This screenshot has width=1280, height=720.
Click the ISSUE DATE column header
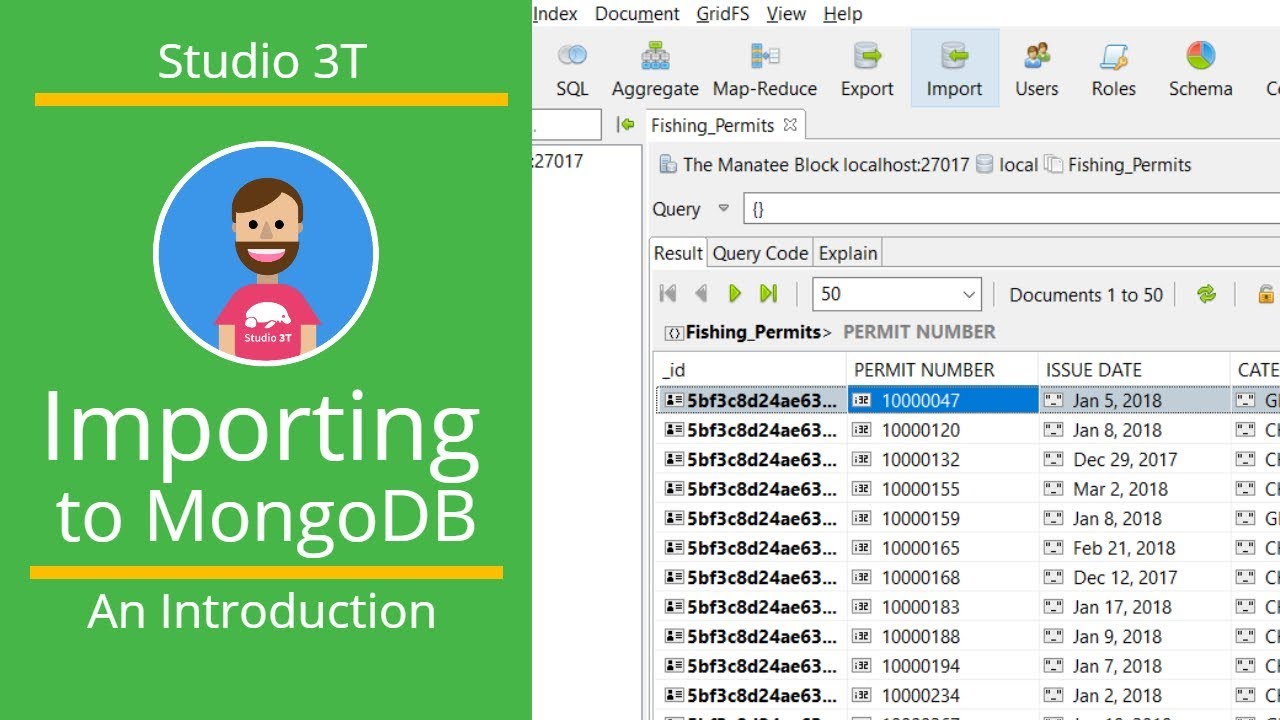click(1135, 370)
